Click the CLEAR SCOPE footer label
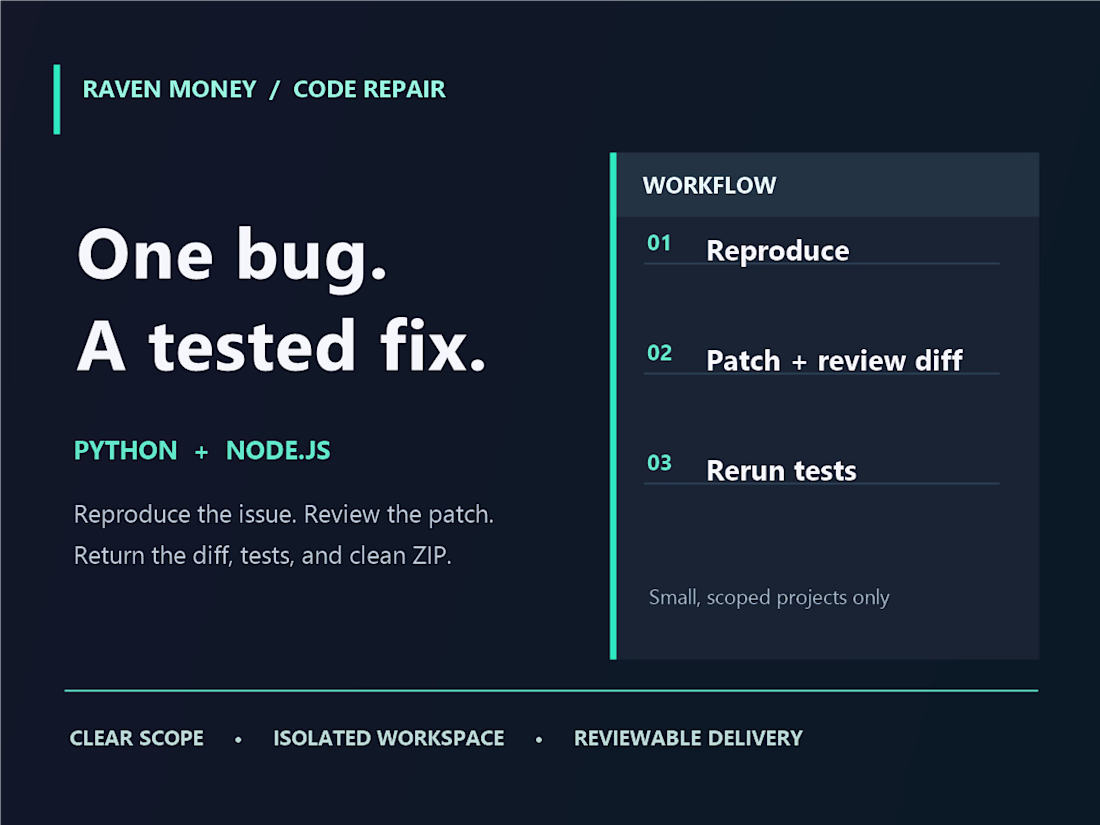 coord(137,738)
